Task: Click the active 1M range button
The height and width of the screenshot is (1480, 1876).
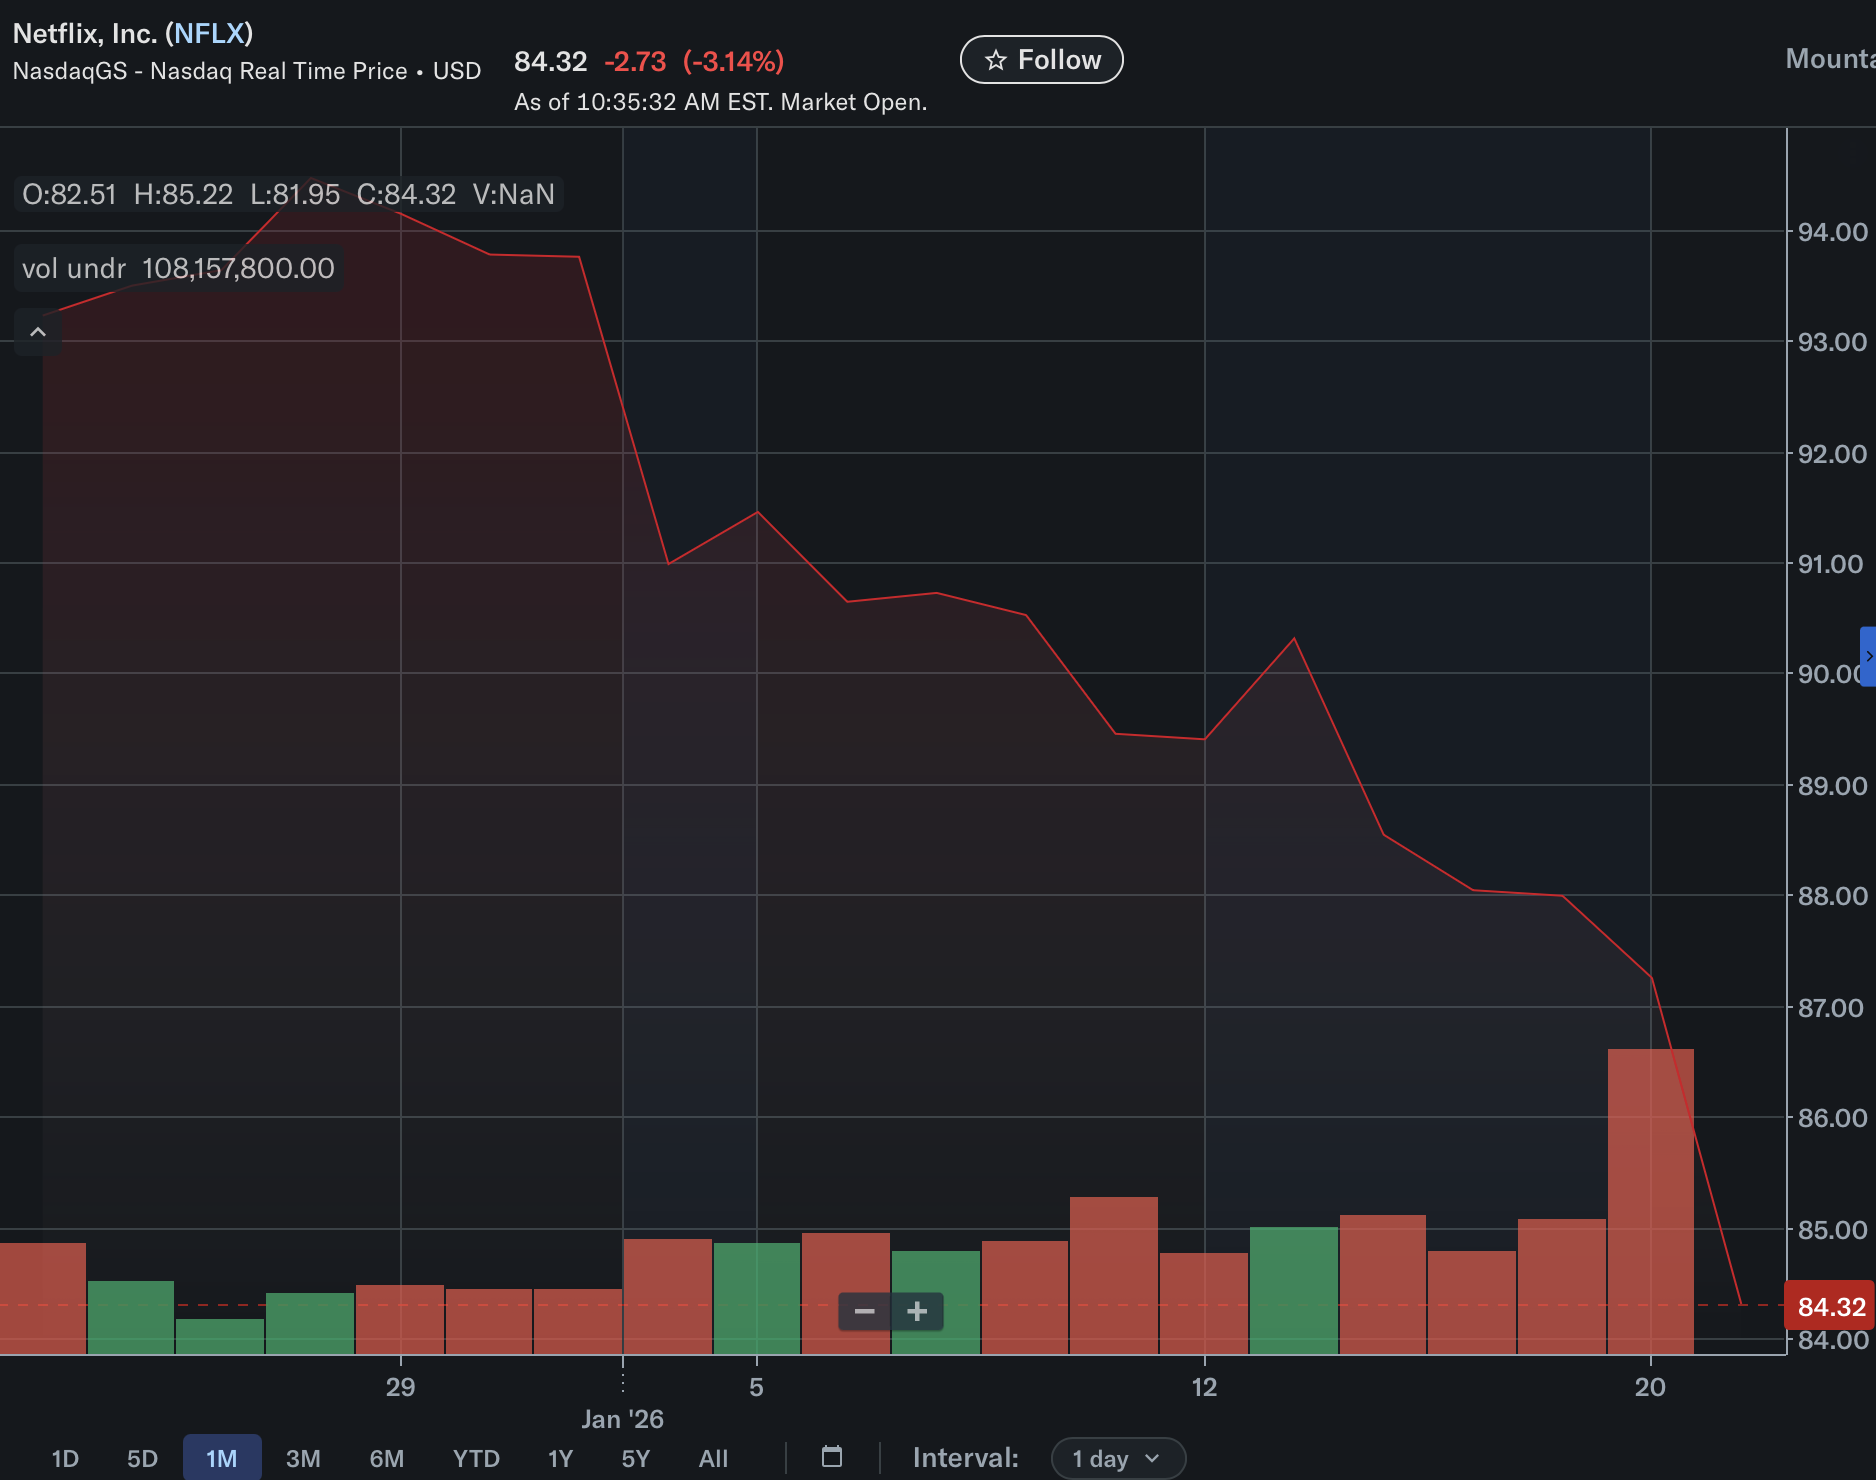Action: click(x=222, y=1458)
